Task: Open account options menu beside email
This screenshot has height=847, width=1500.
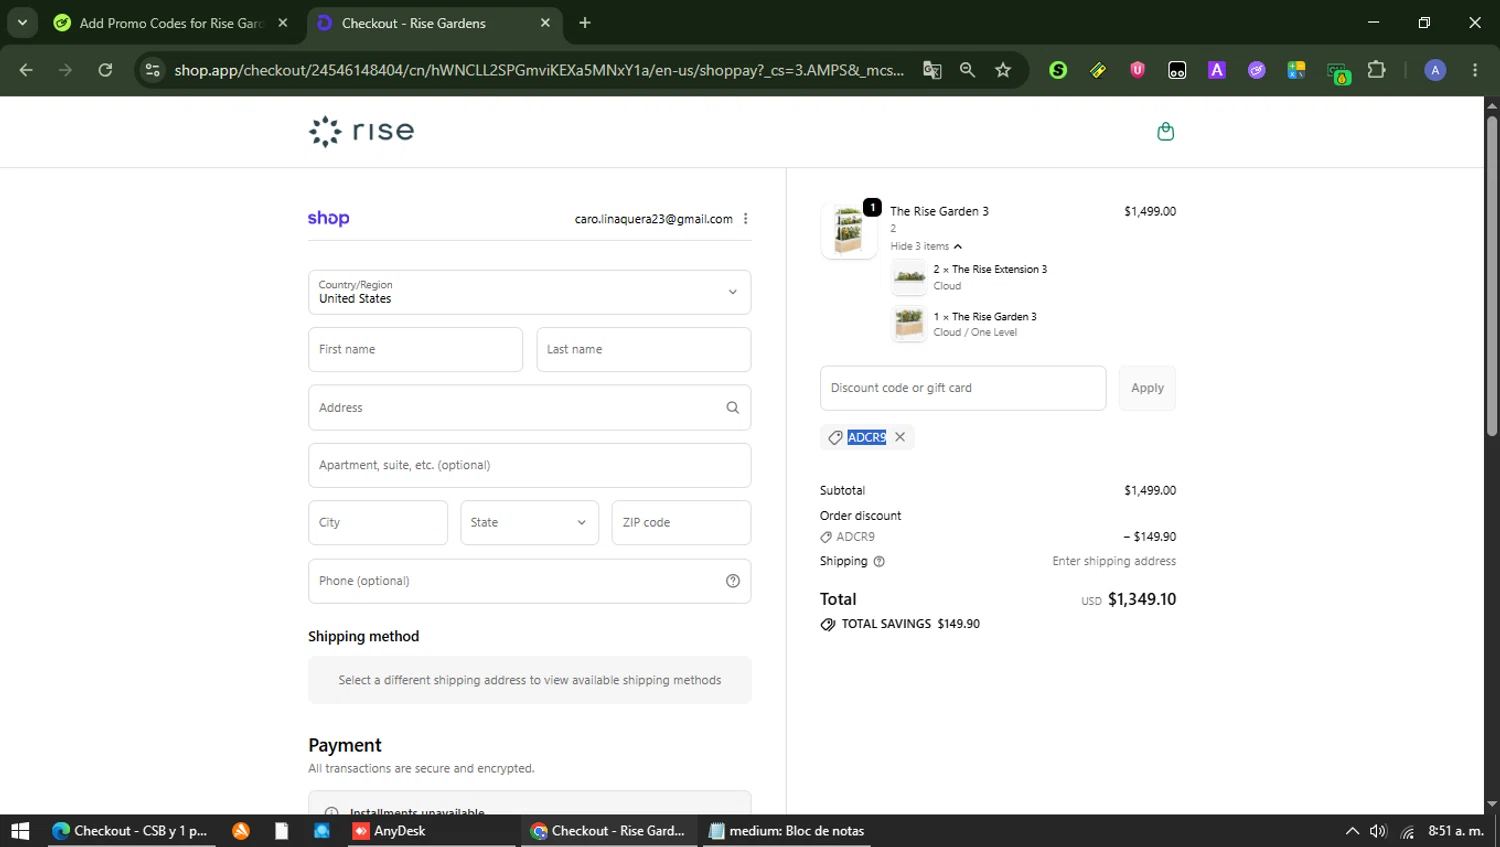Action: pos(745,219)
